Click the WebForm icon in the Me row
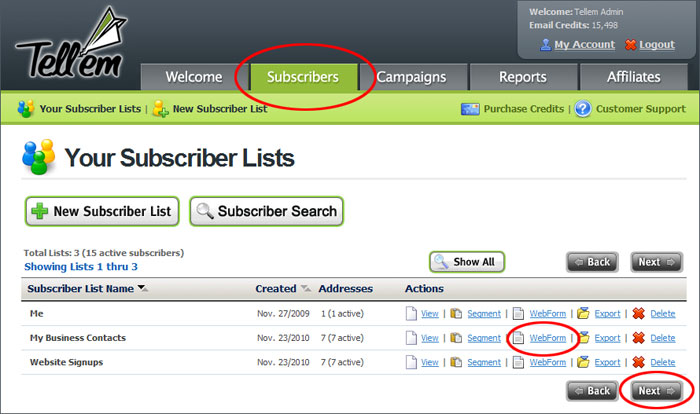 coord(518,314)
